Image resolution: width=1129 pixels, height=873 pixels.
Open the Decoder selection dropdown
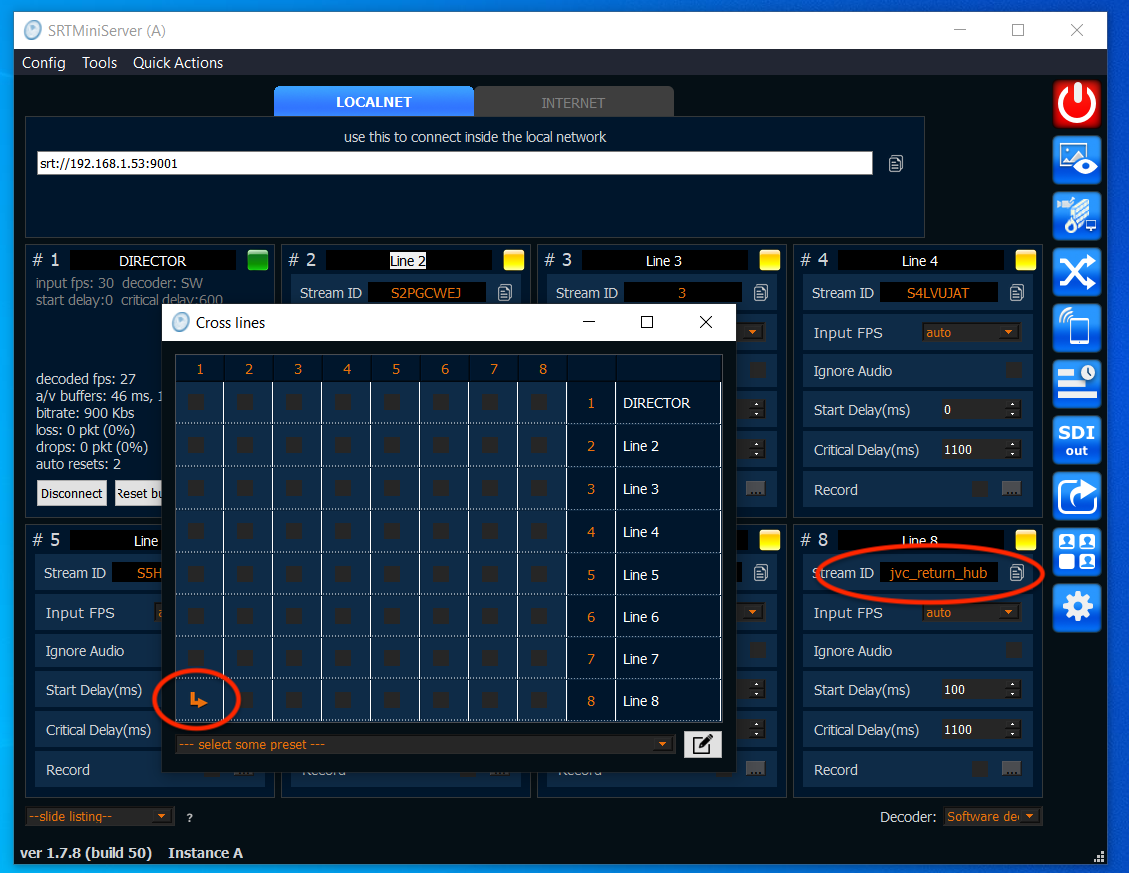(992, 817)
